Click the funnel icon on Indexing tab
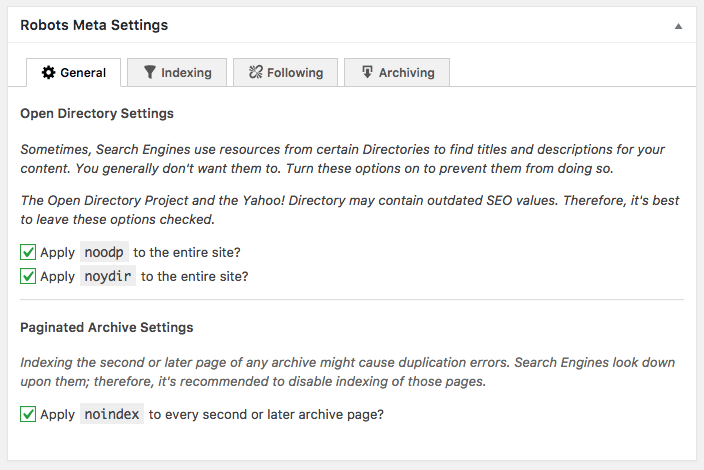Viewport: 704px width, 470px height. click(x=150, y=72)
